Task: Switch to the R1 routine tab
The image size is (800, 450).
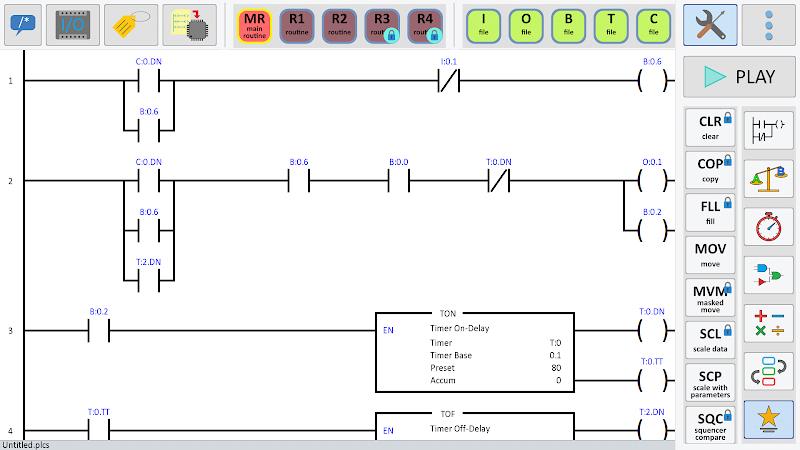Action: tap(297, 26)
